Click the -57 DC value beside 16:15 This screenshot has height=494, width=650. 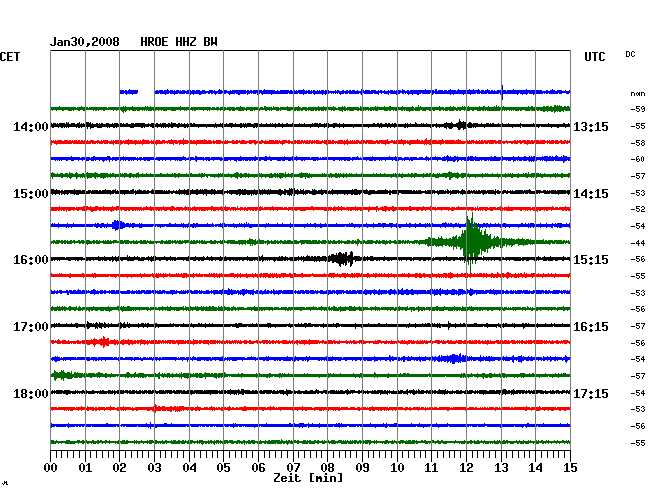(x=638, y=326)
